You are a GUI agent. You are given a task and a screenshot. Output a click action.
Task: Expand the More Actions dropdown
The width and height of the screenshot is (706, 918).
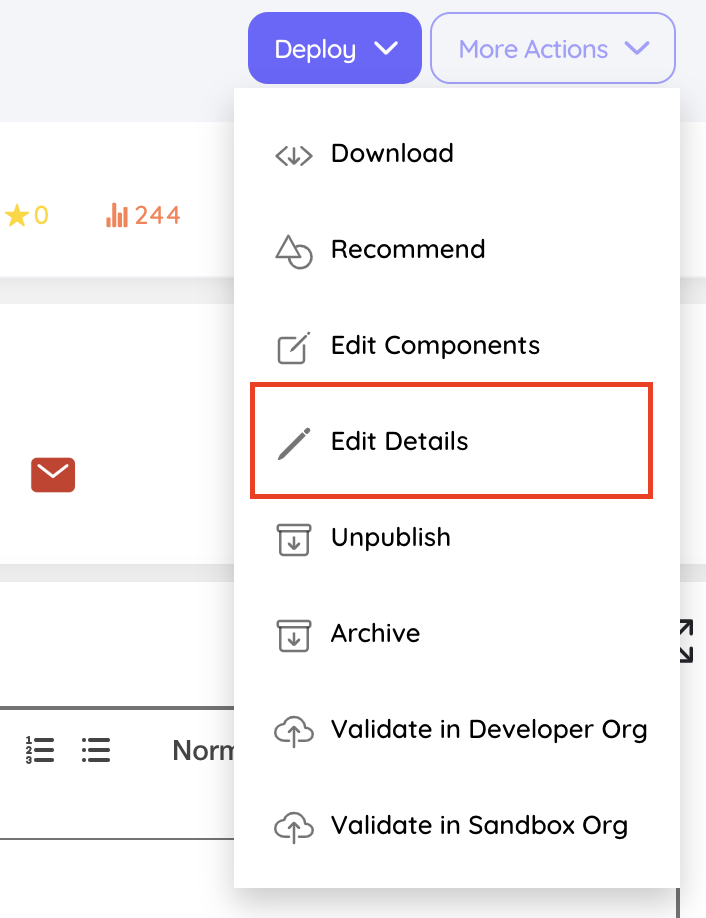(x=553, y=49)
